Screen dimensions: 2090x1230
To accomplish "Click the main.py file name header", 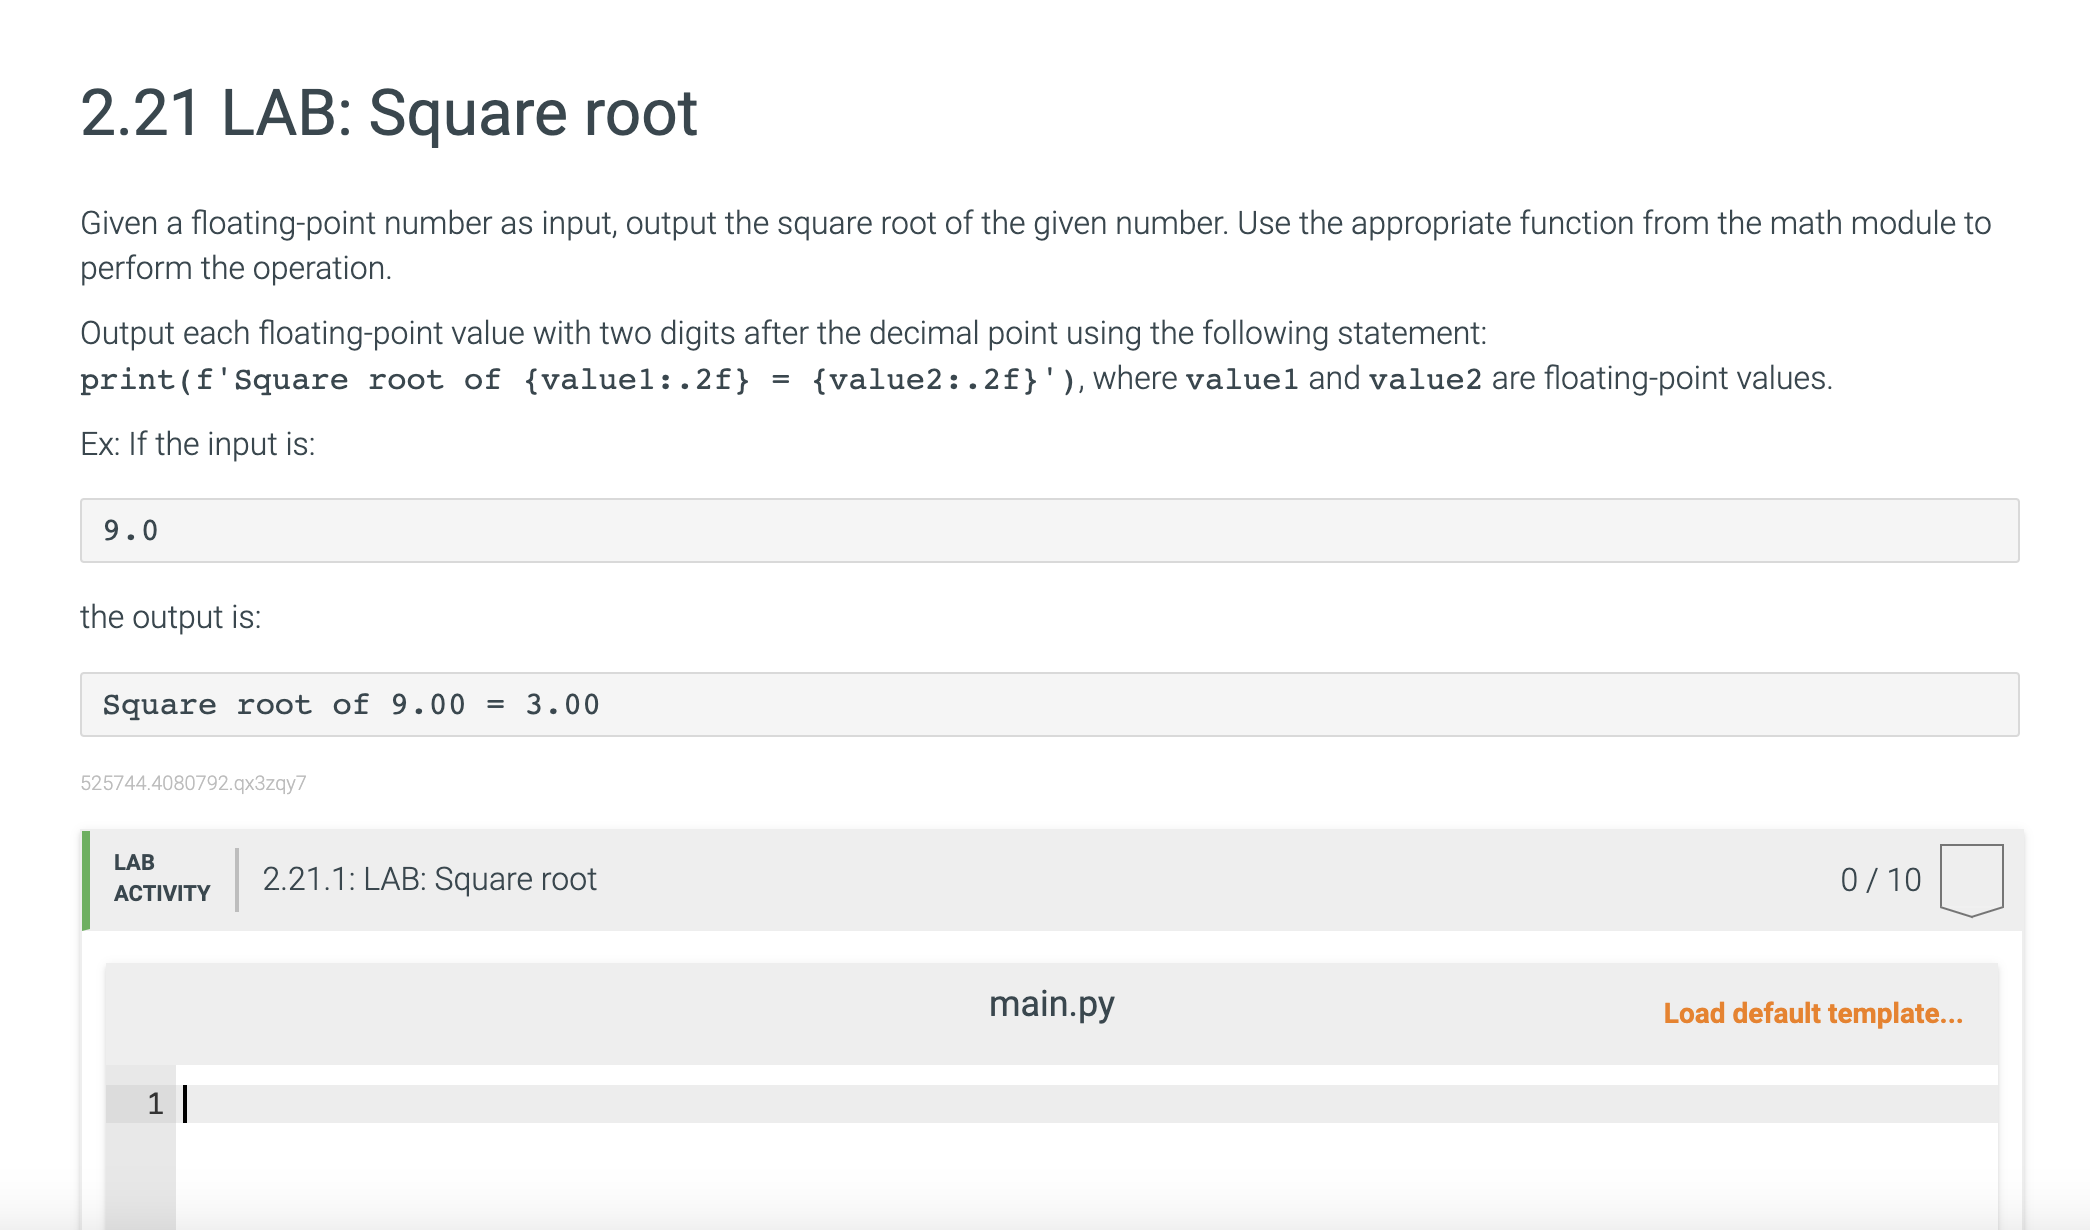I will click(x=1051, y=1004).
